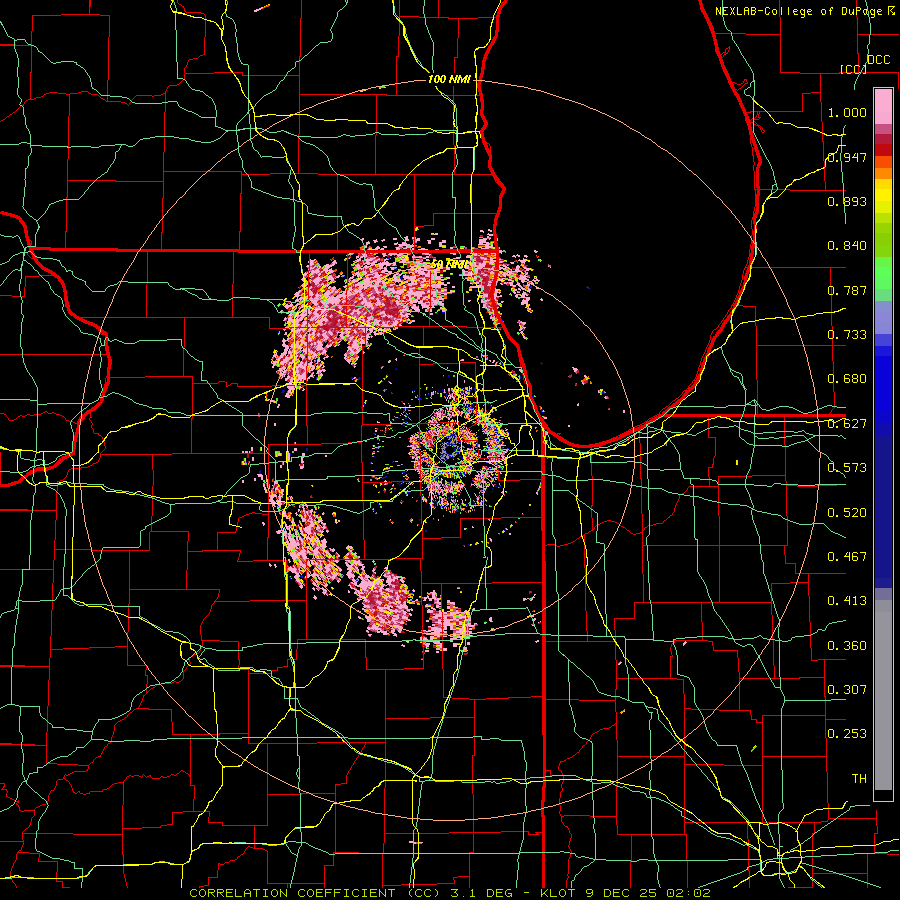Click the DCC label above the color bar
This screenshot has height=900, width=900.
878,59
